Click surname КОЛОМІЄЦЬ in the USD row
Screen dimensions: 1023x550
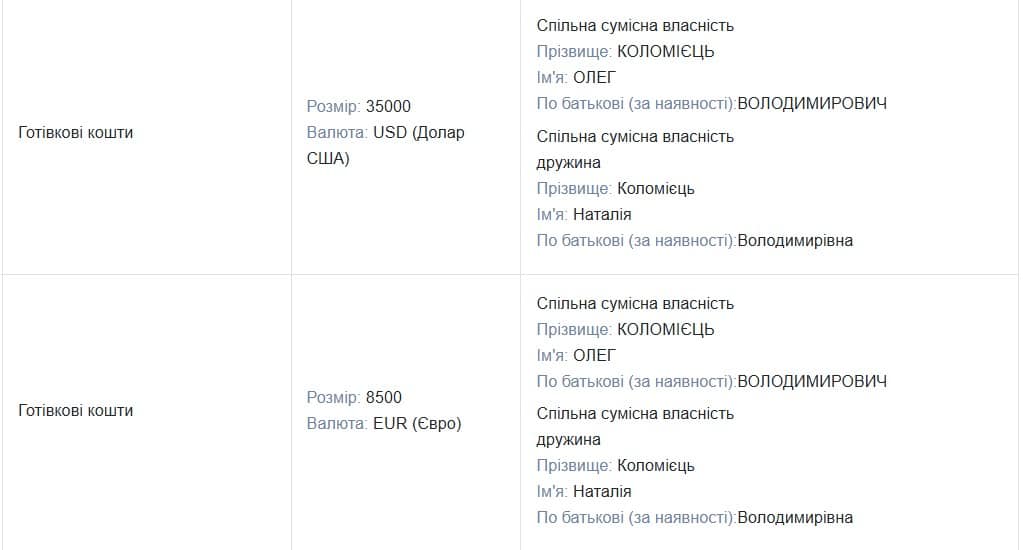pos(666,52)
